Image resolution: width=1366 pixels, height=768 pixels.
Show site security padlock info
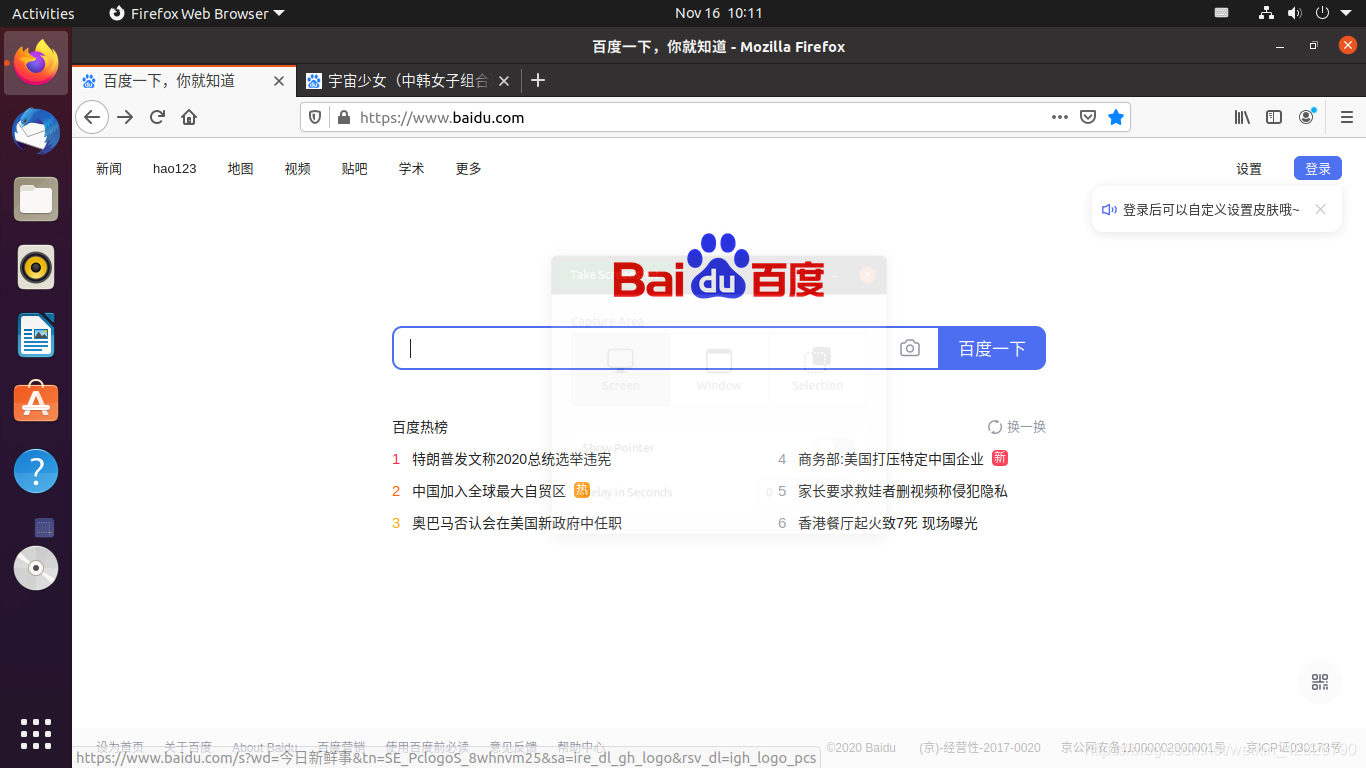click(344, 117)
